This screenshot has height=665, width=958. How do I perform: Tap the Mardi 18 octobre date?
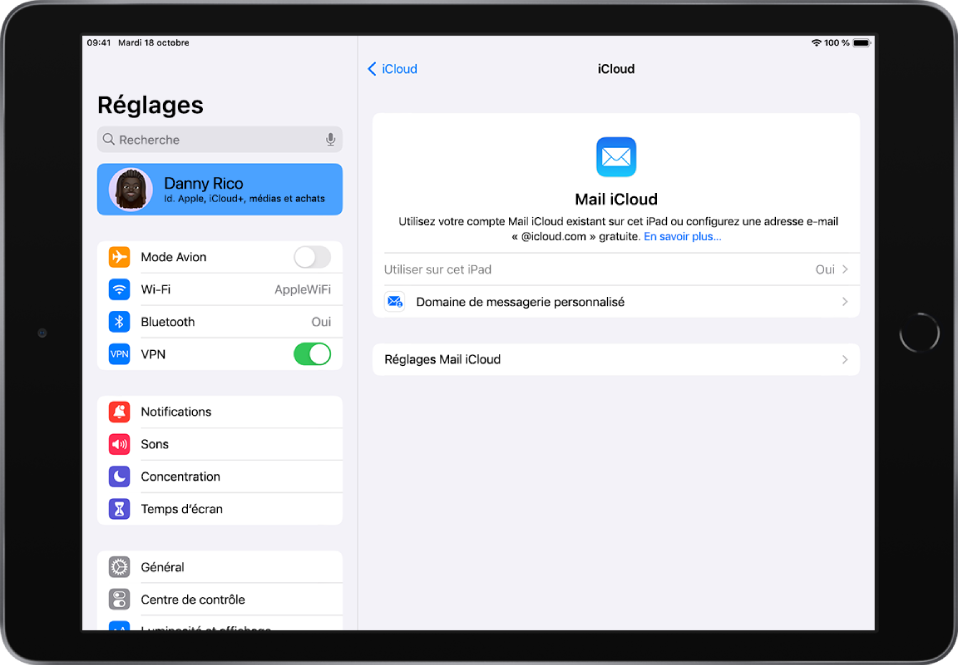(153, 43)
